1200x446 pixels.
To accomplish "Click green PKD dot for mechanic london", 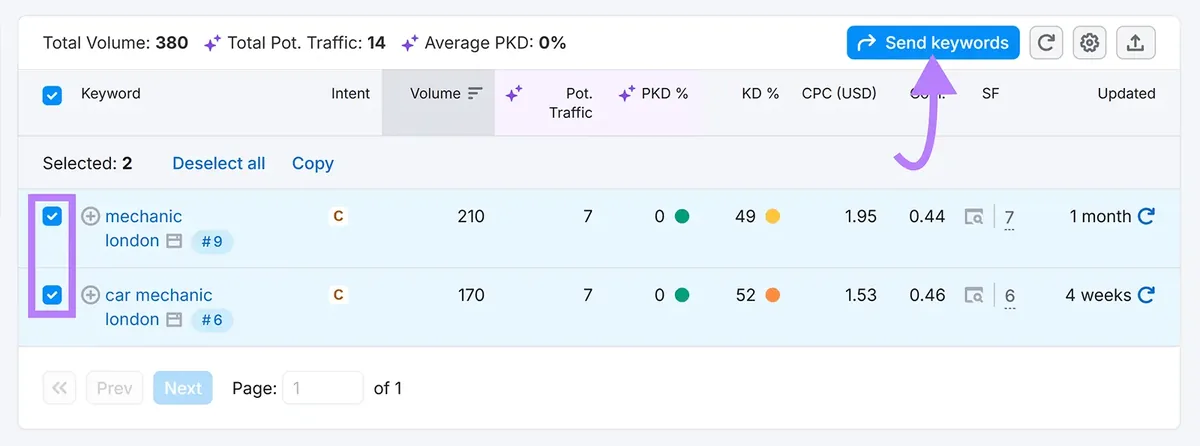I will [682, 216].
